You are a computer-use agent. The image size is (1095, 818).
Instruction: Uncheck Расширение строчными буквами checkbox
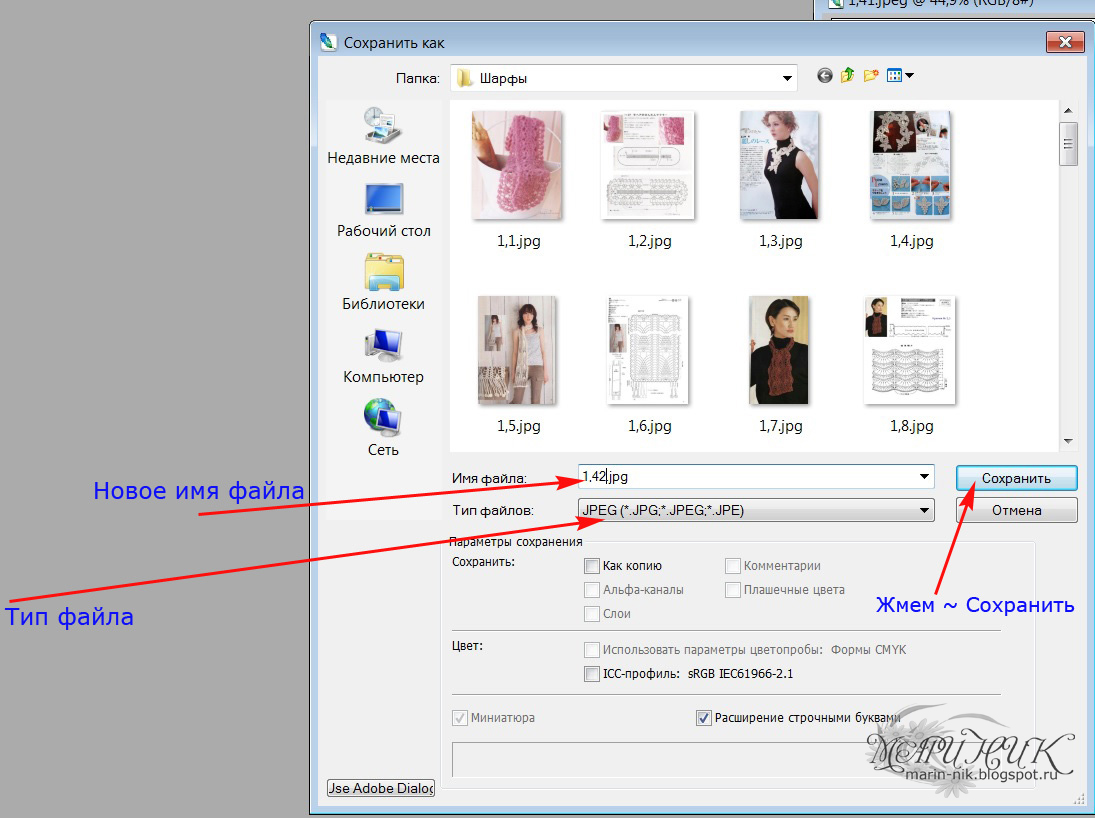coord(704,717)
